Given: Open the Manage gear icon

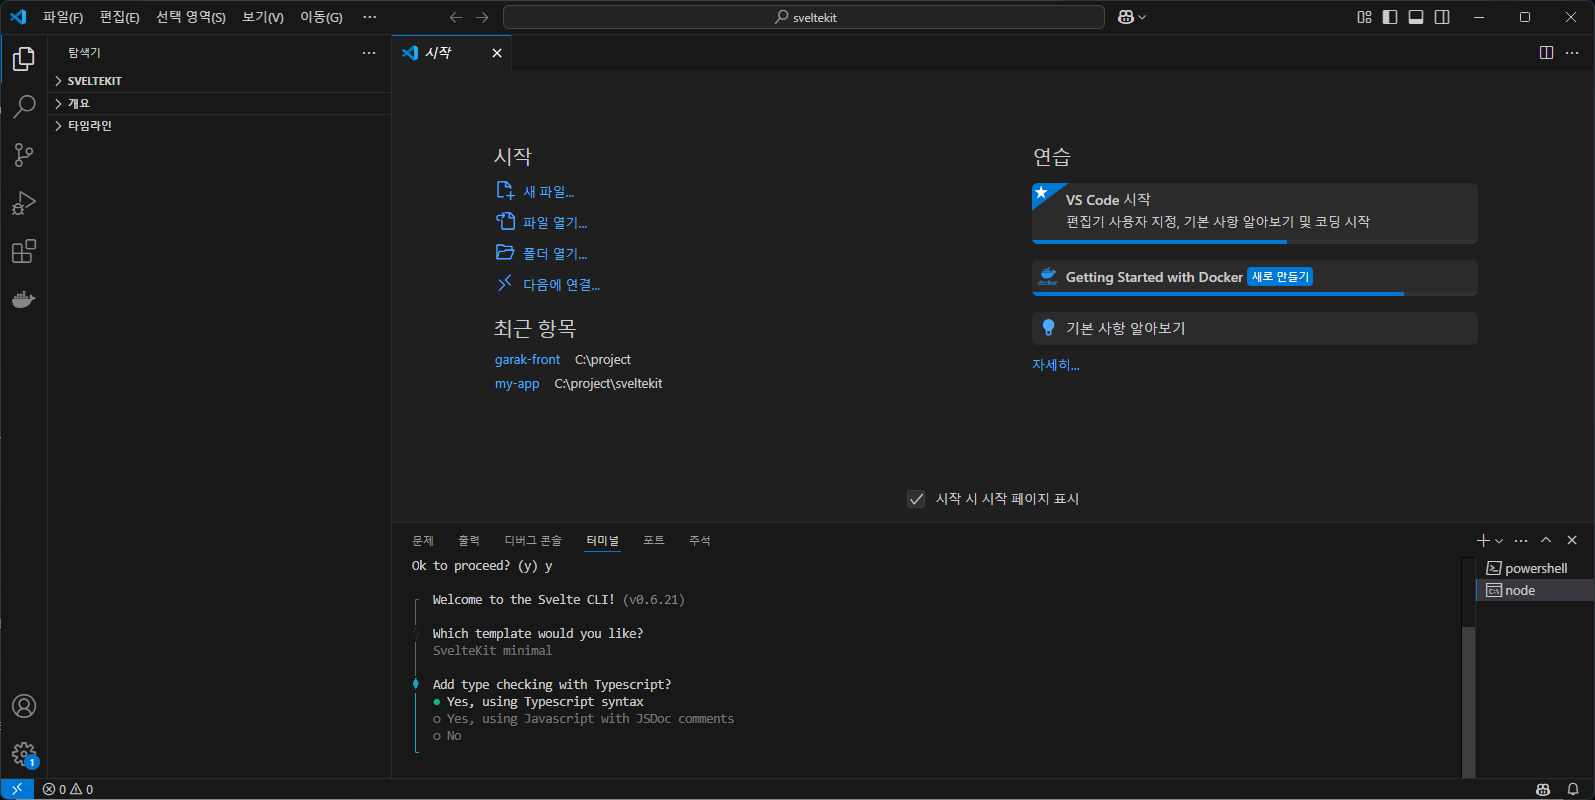Looking at the screenshot, I should coord(24,754).
